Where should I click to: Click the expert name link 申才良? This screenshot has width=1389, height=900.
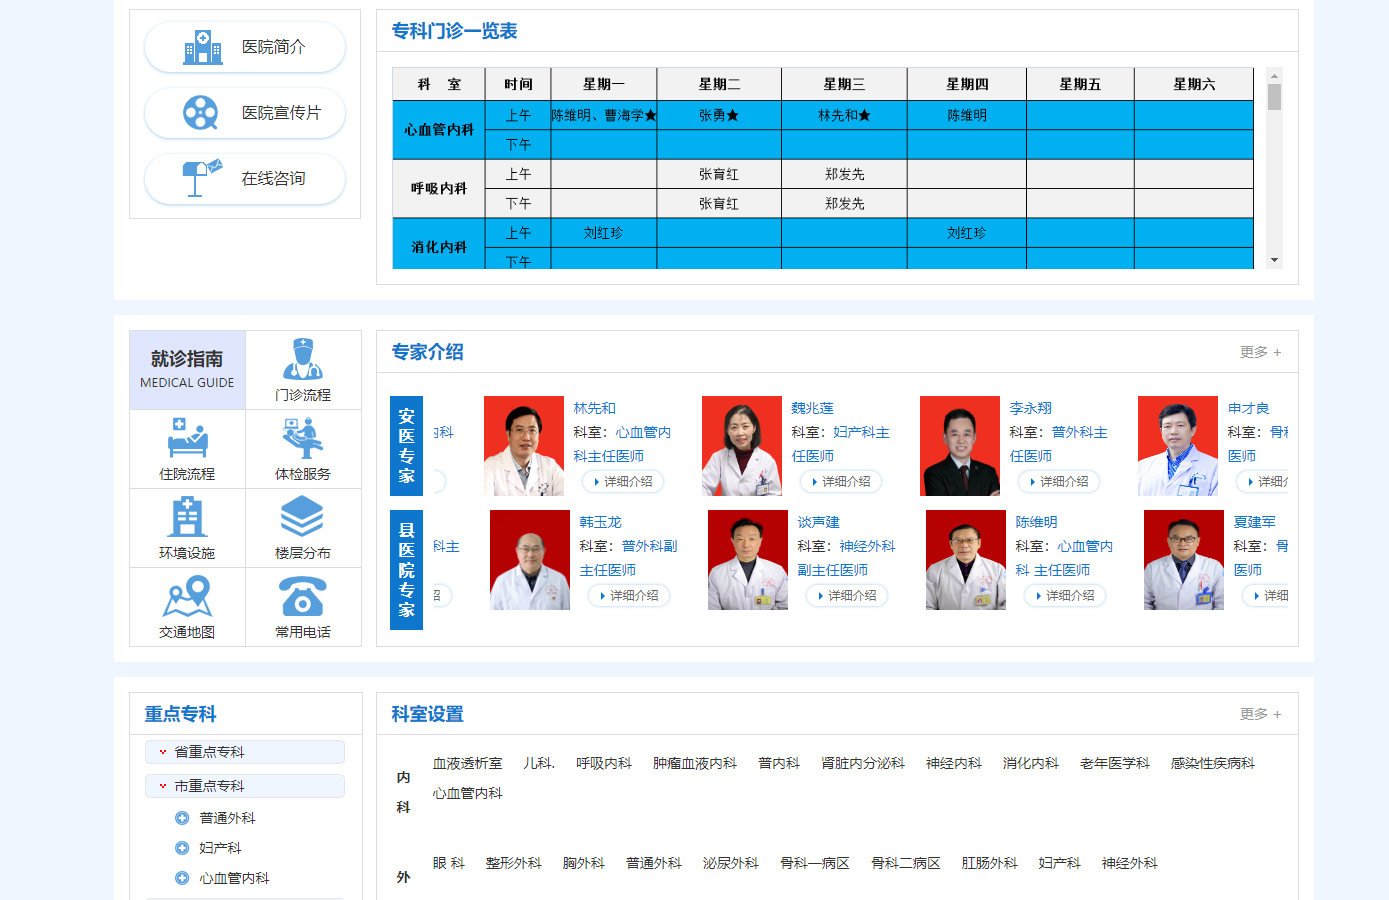[x=1249, y=408]
